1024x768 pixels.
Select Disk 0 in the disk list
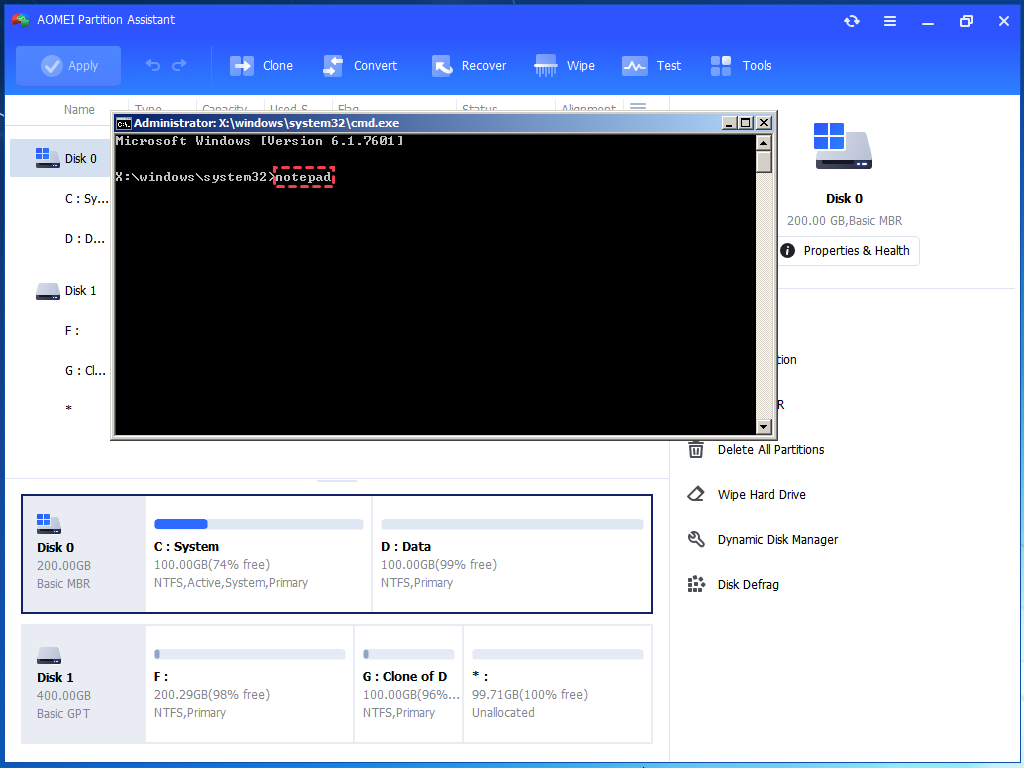[60, 158]
